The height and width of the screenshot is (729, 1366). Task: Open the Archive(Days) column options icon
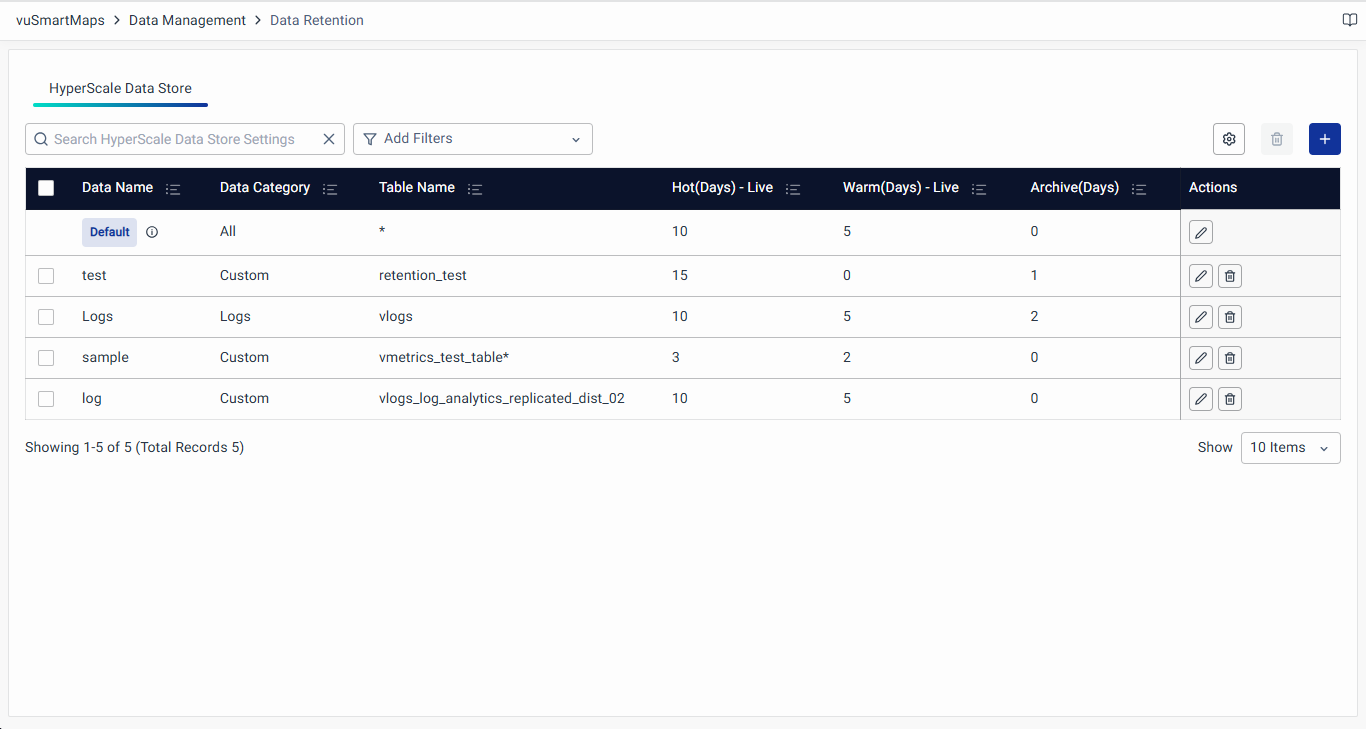click(1139, 189)
